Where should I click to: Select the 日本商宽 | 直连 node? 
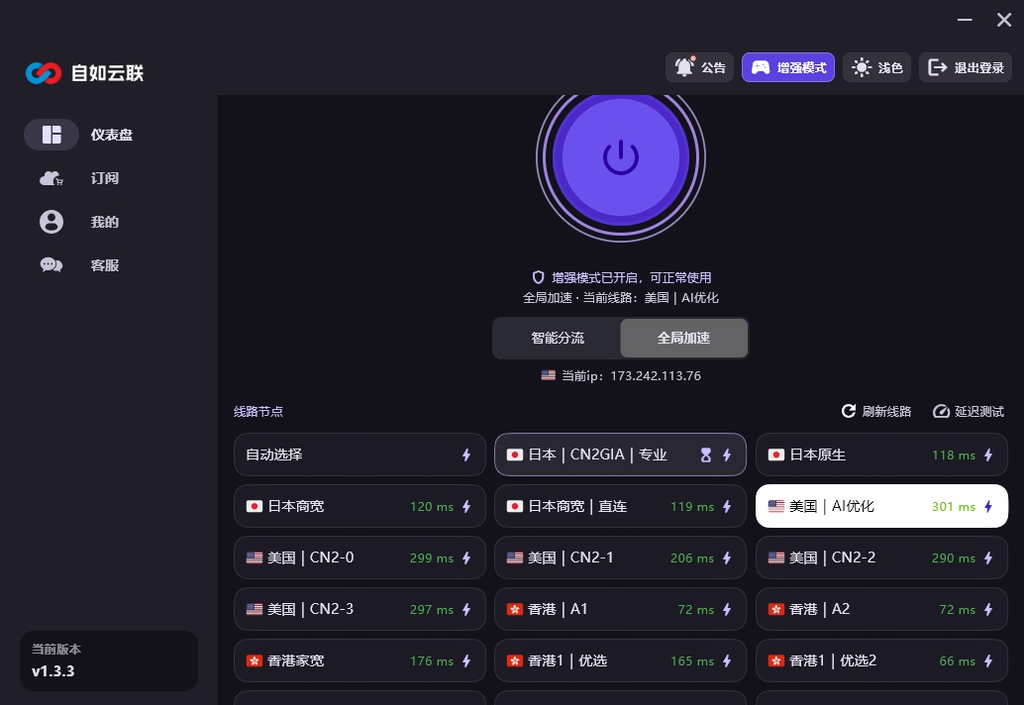click(620, 506)
